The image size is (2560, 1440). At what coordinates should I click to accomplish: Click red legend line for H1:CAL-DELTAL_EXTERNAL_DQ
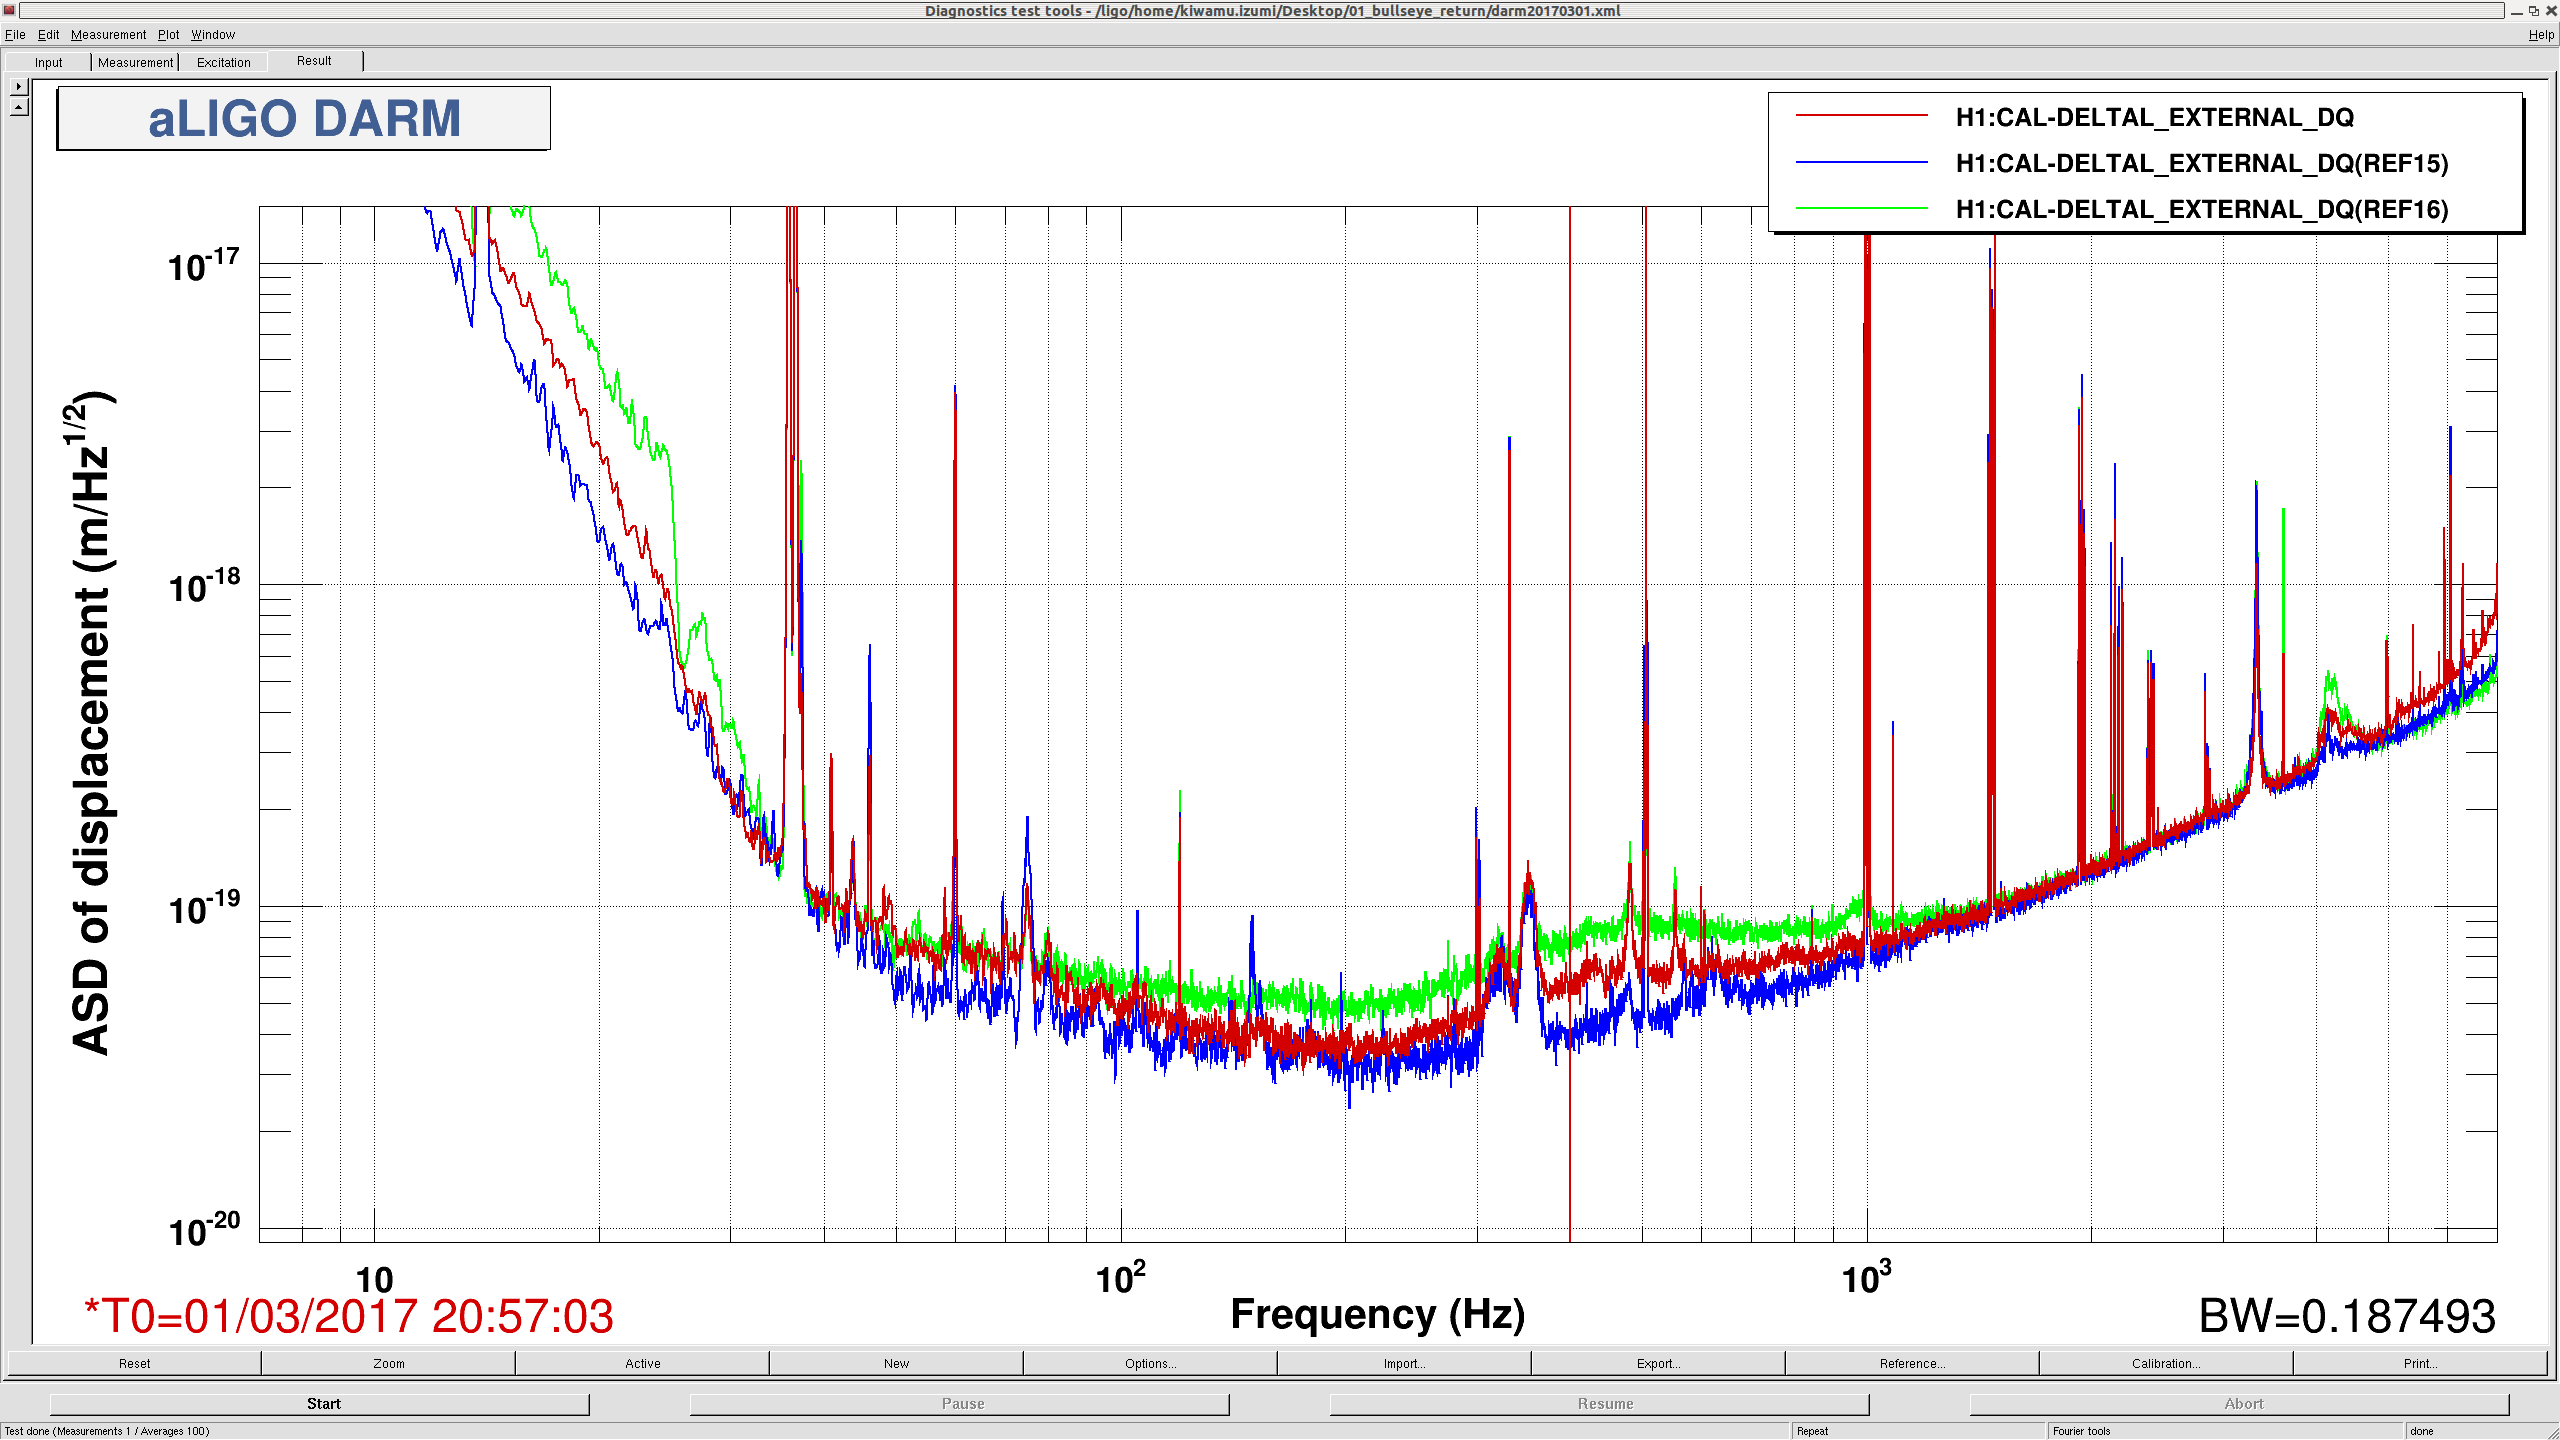click(1861, 116)
